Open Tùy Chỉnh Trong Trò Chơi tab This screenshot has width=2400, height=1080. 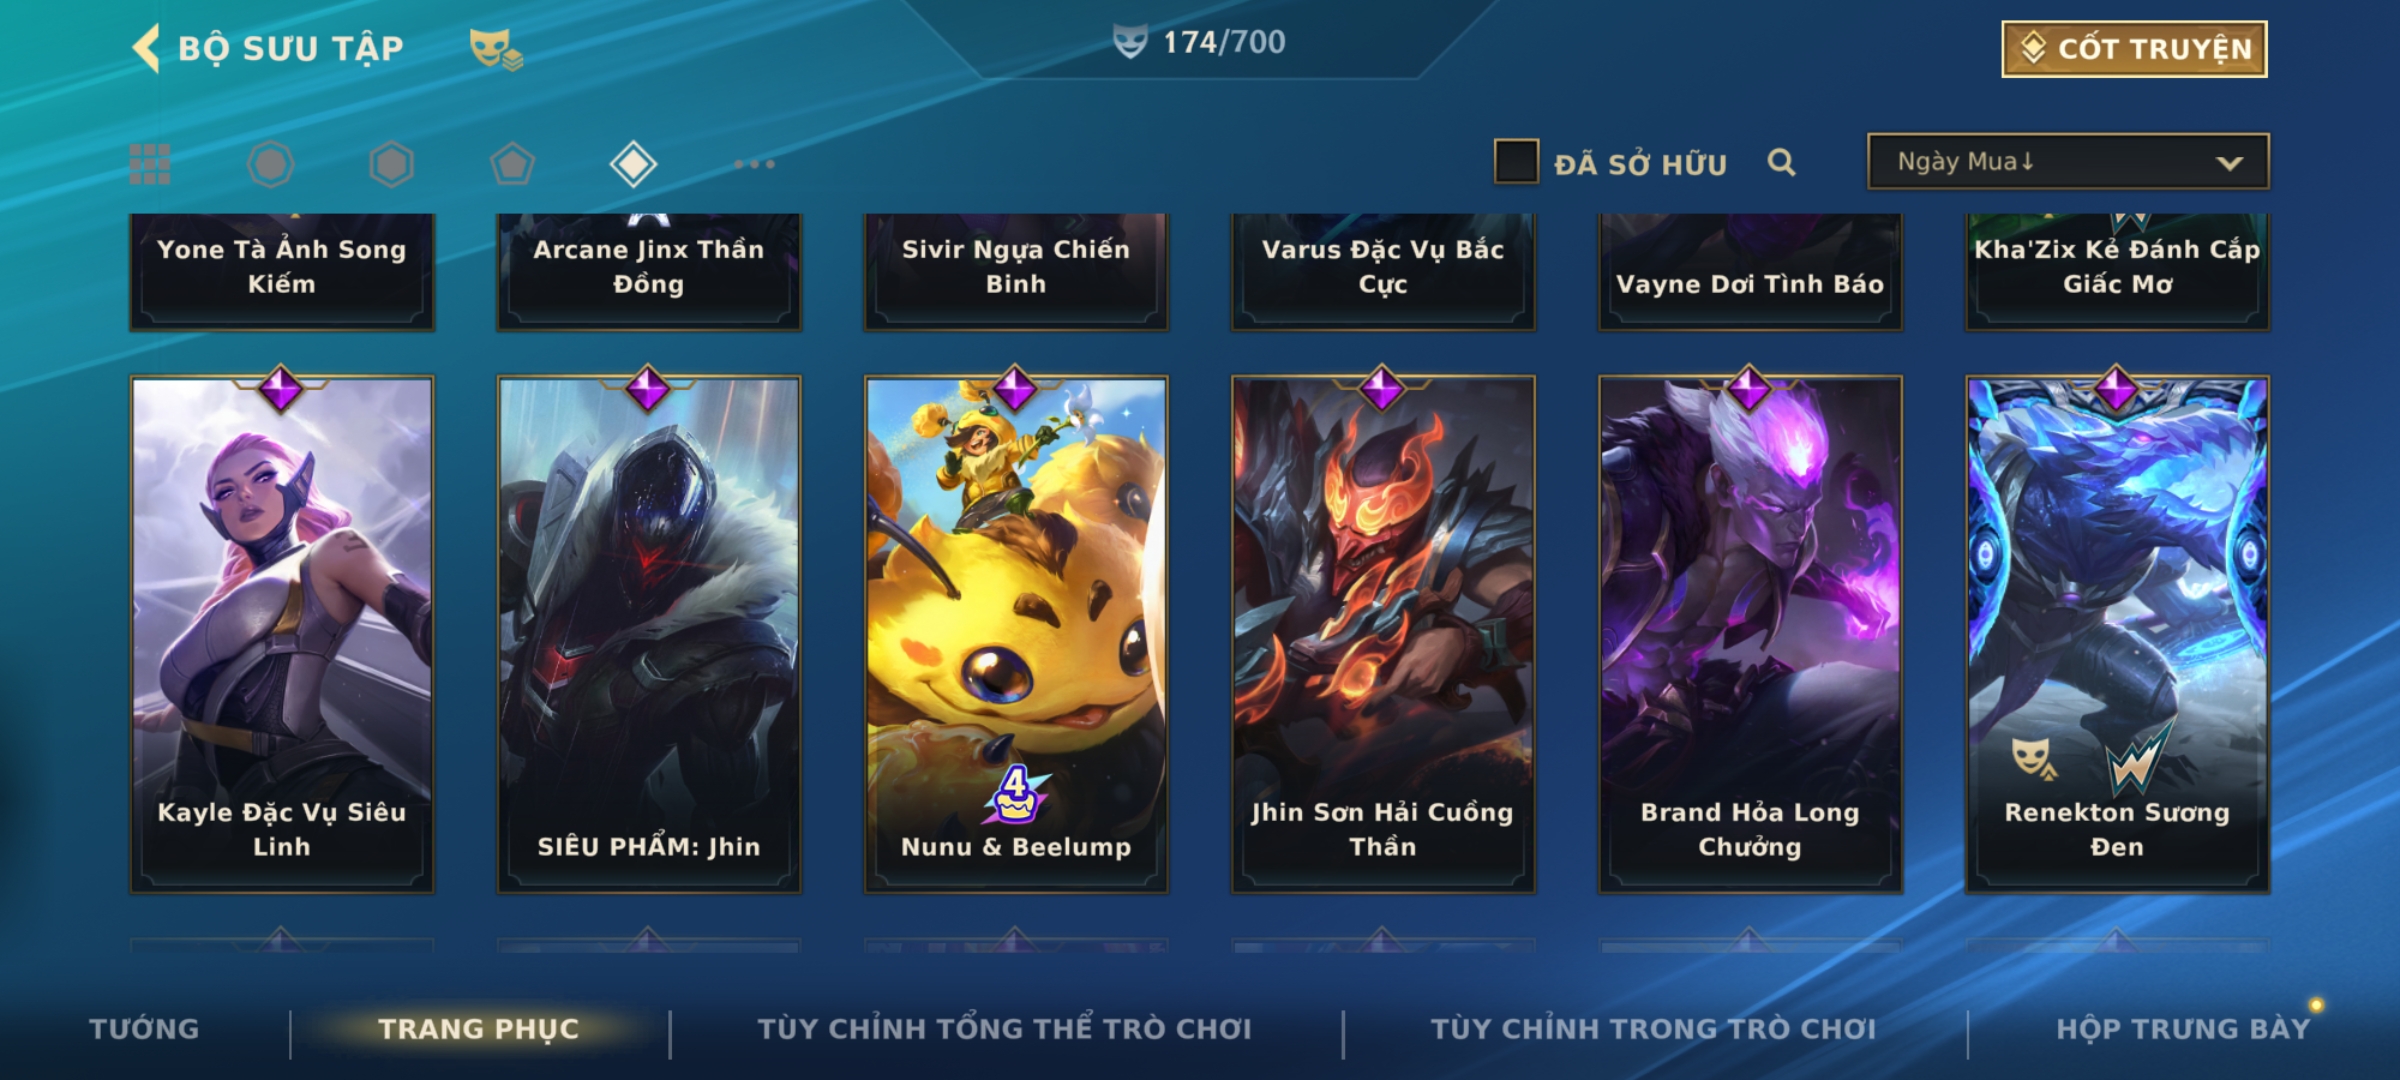click(1653, 1029)
